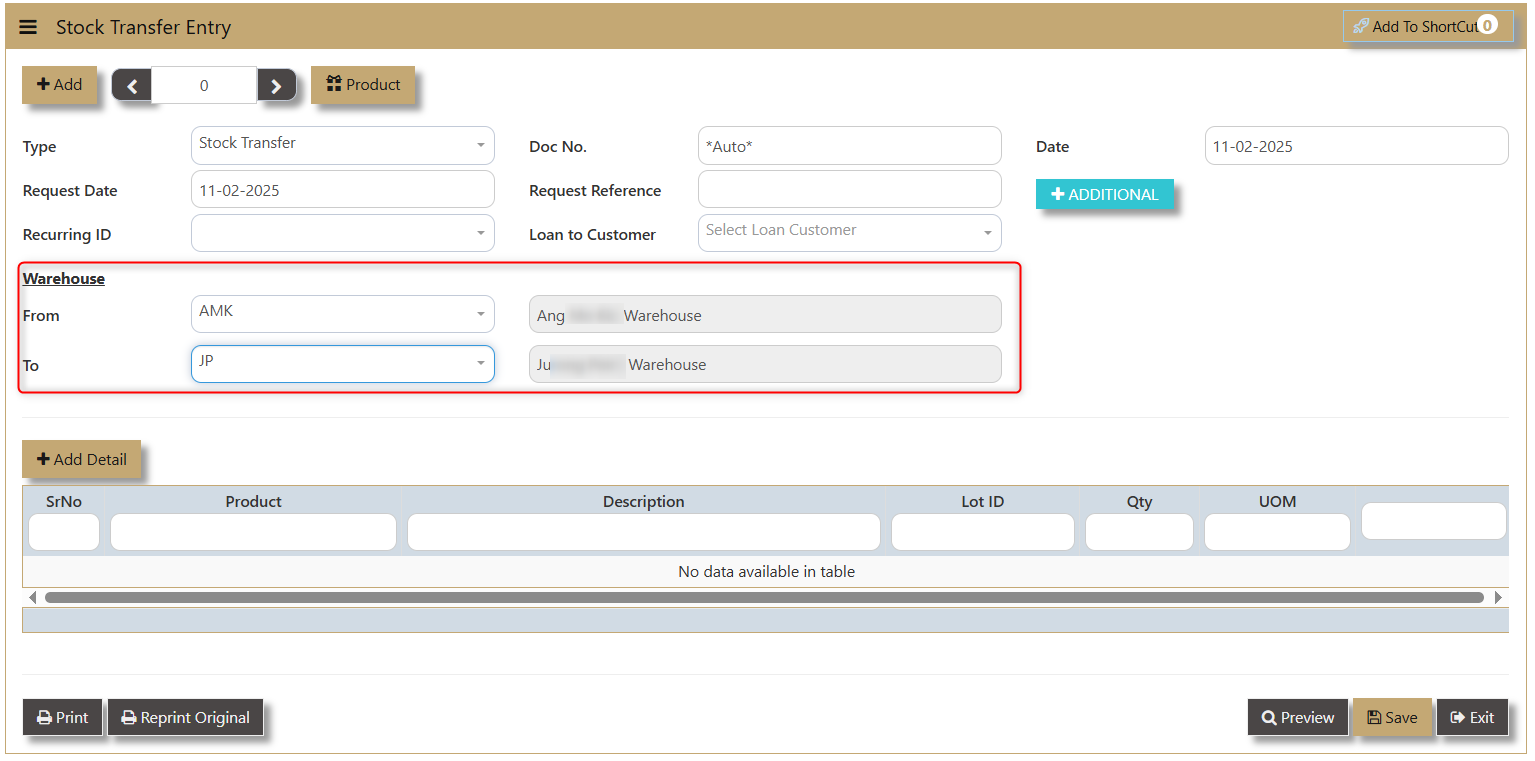Open the To warehouse dropdown
The height and width of the screenshot is (761, 1535).
(342, 364)
